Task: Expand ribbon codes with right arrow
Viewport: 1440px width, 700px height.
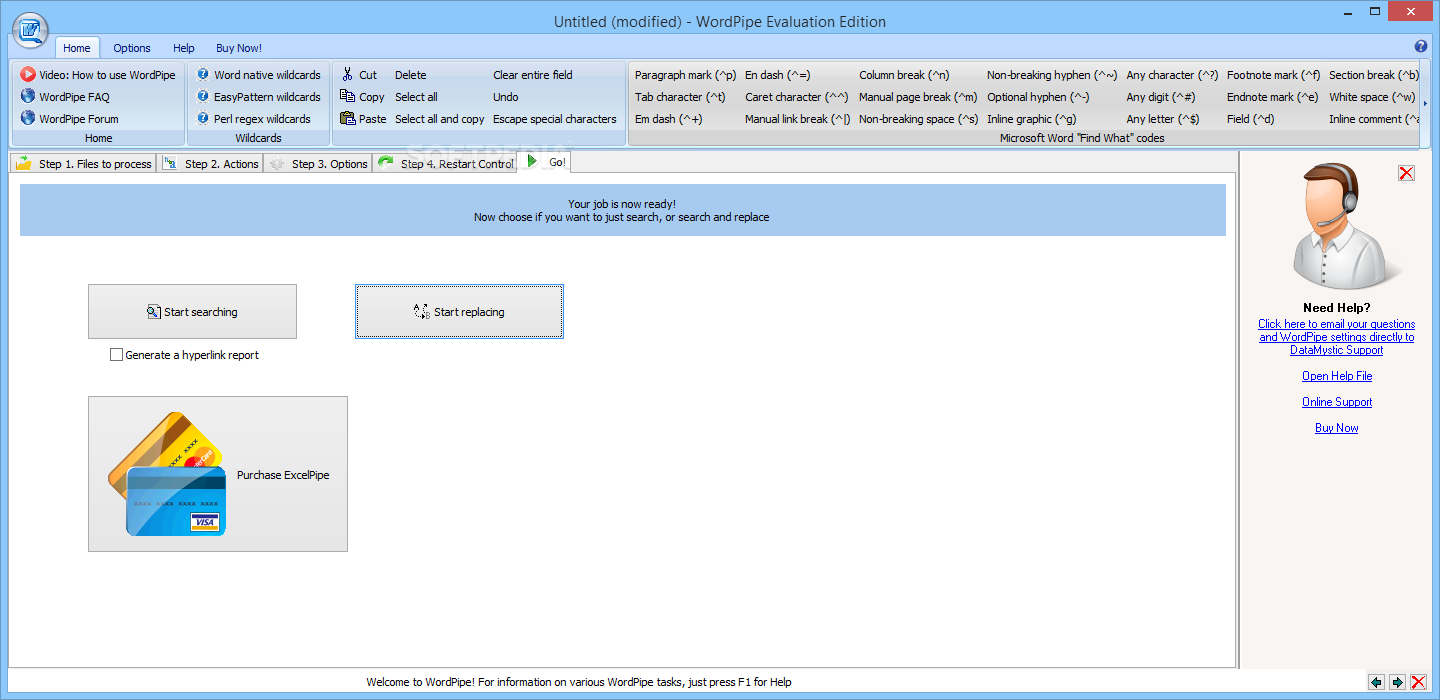Action: point(1425,103)
